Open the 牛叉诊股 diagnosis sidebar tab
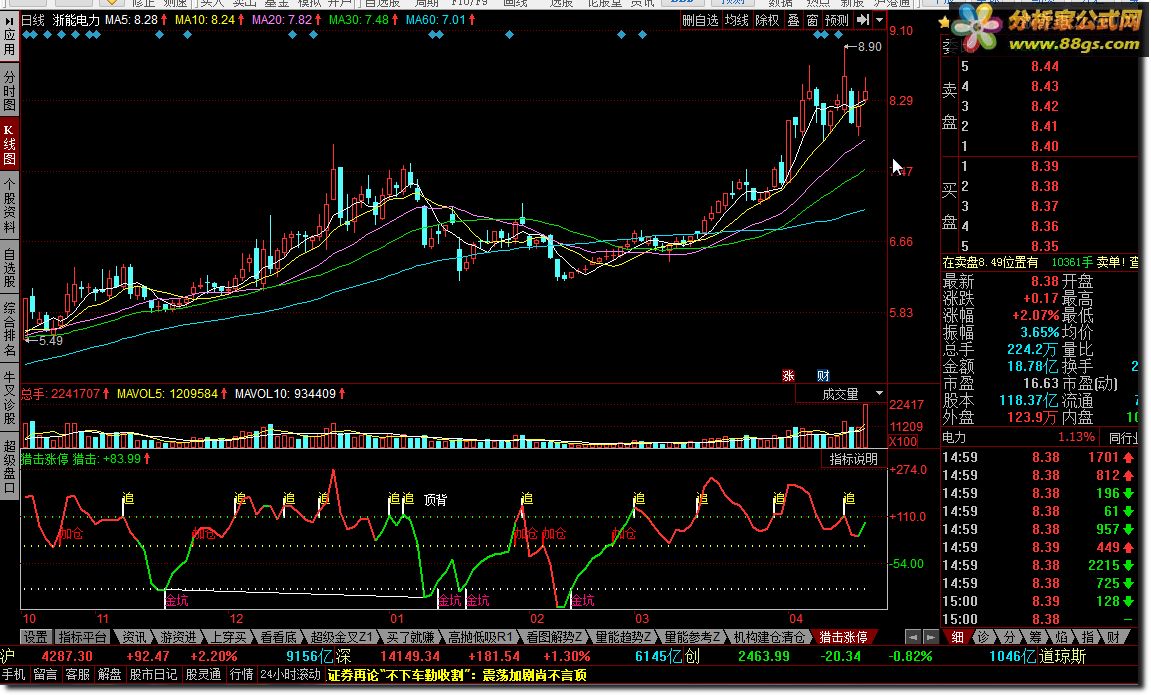 (x=10, y=399)
